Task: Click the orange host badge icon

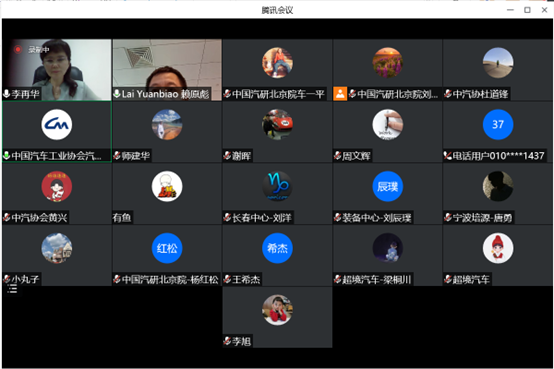Action: pos(340,94)
